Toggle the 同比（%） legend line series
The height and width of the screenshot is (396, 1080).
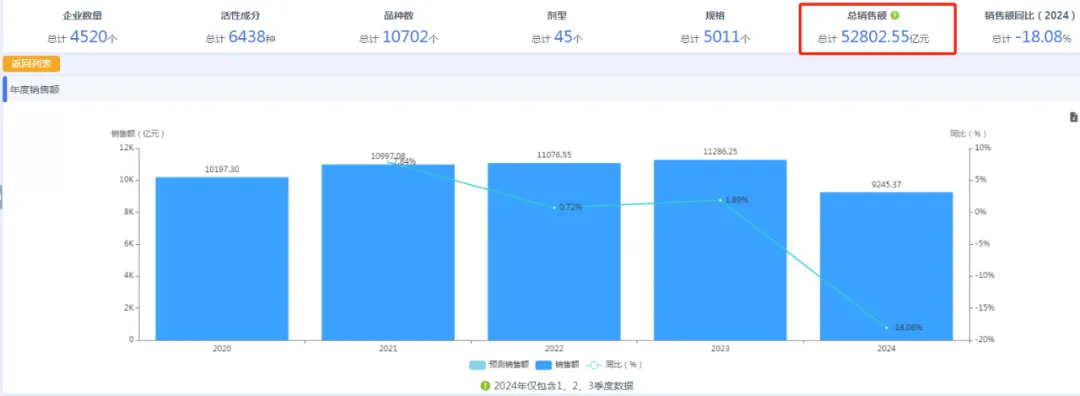615,364
